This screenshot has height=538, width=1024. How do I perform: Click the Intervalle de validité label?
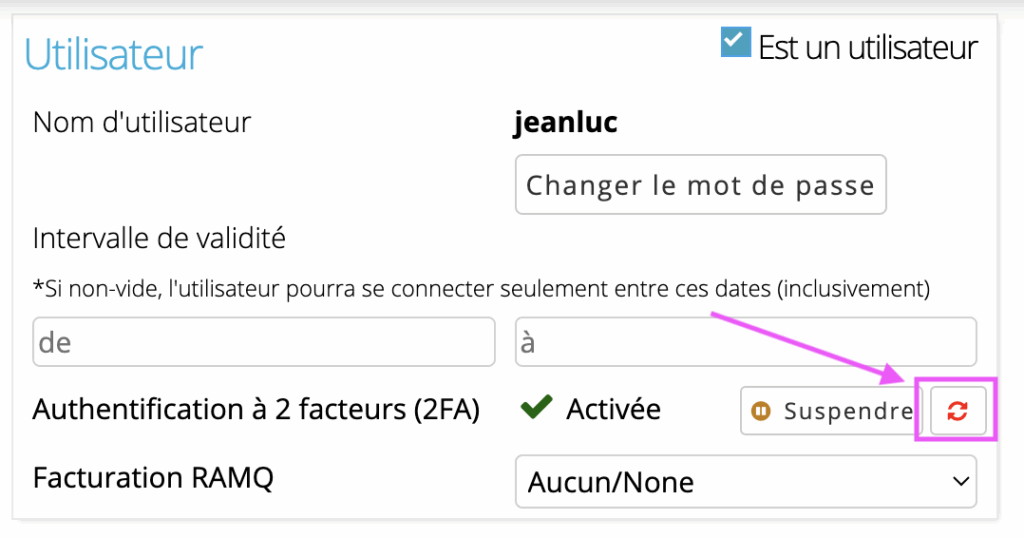pos(159,238)
